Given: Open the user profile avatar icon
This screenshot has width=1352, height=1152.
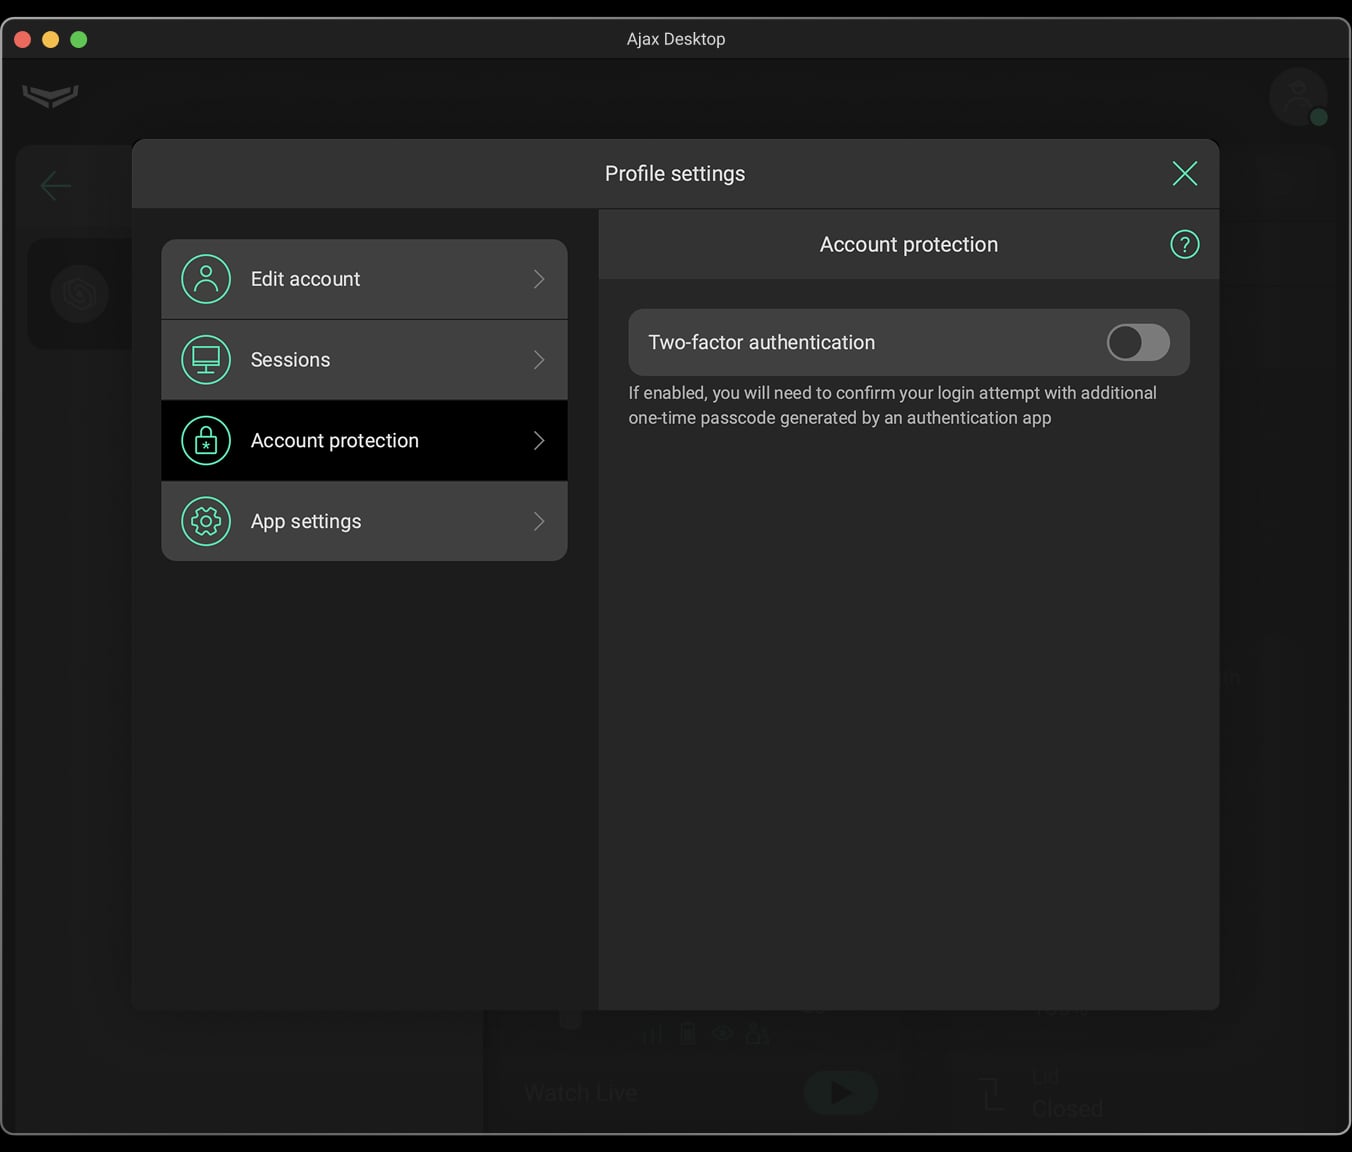Looking at the screenshot, I should (1297, 96).
